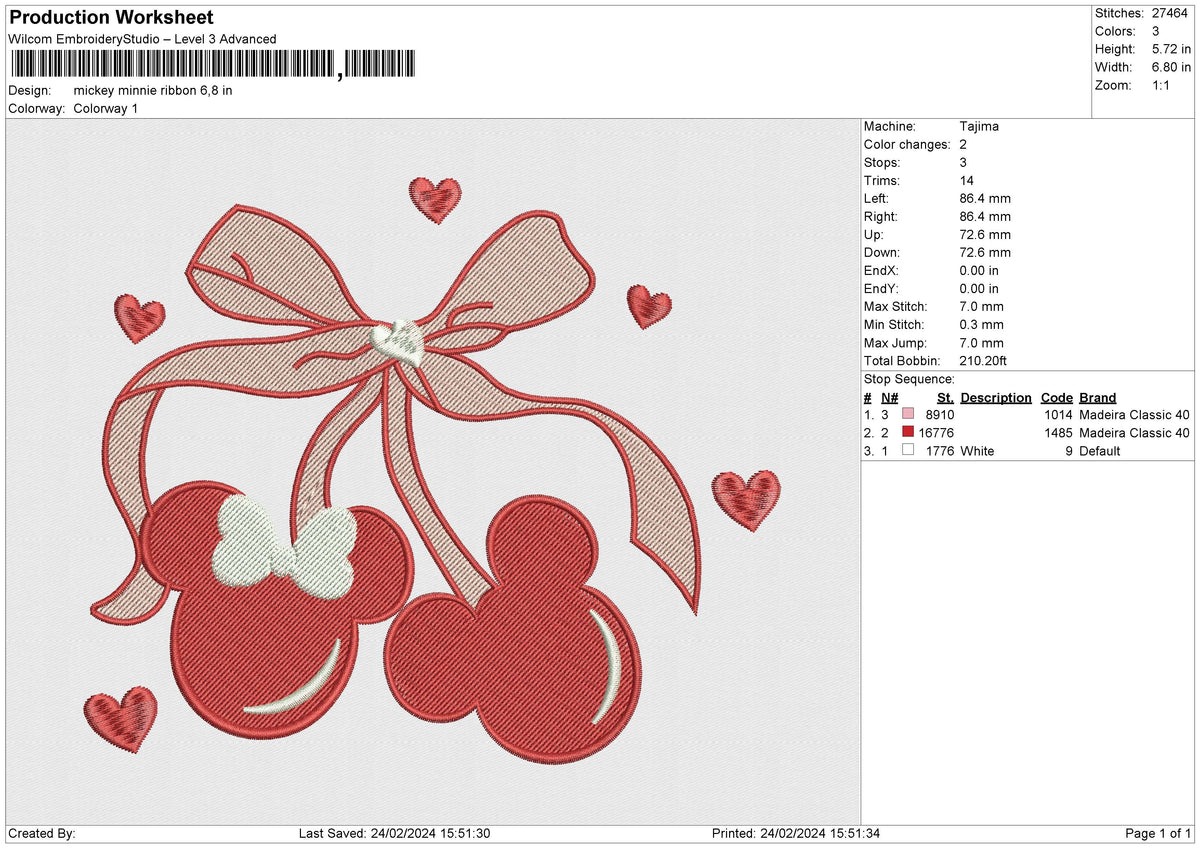This screenshot has width=1200, height=848.
Task: Select the trims value '14'
Action: point(966,181)
